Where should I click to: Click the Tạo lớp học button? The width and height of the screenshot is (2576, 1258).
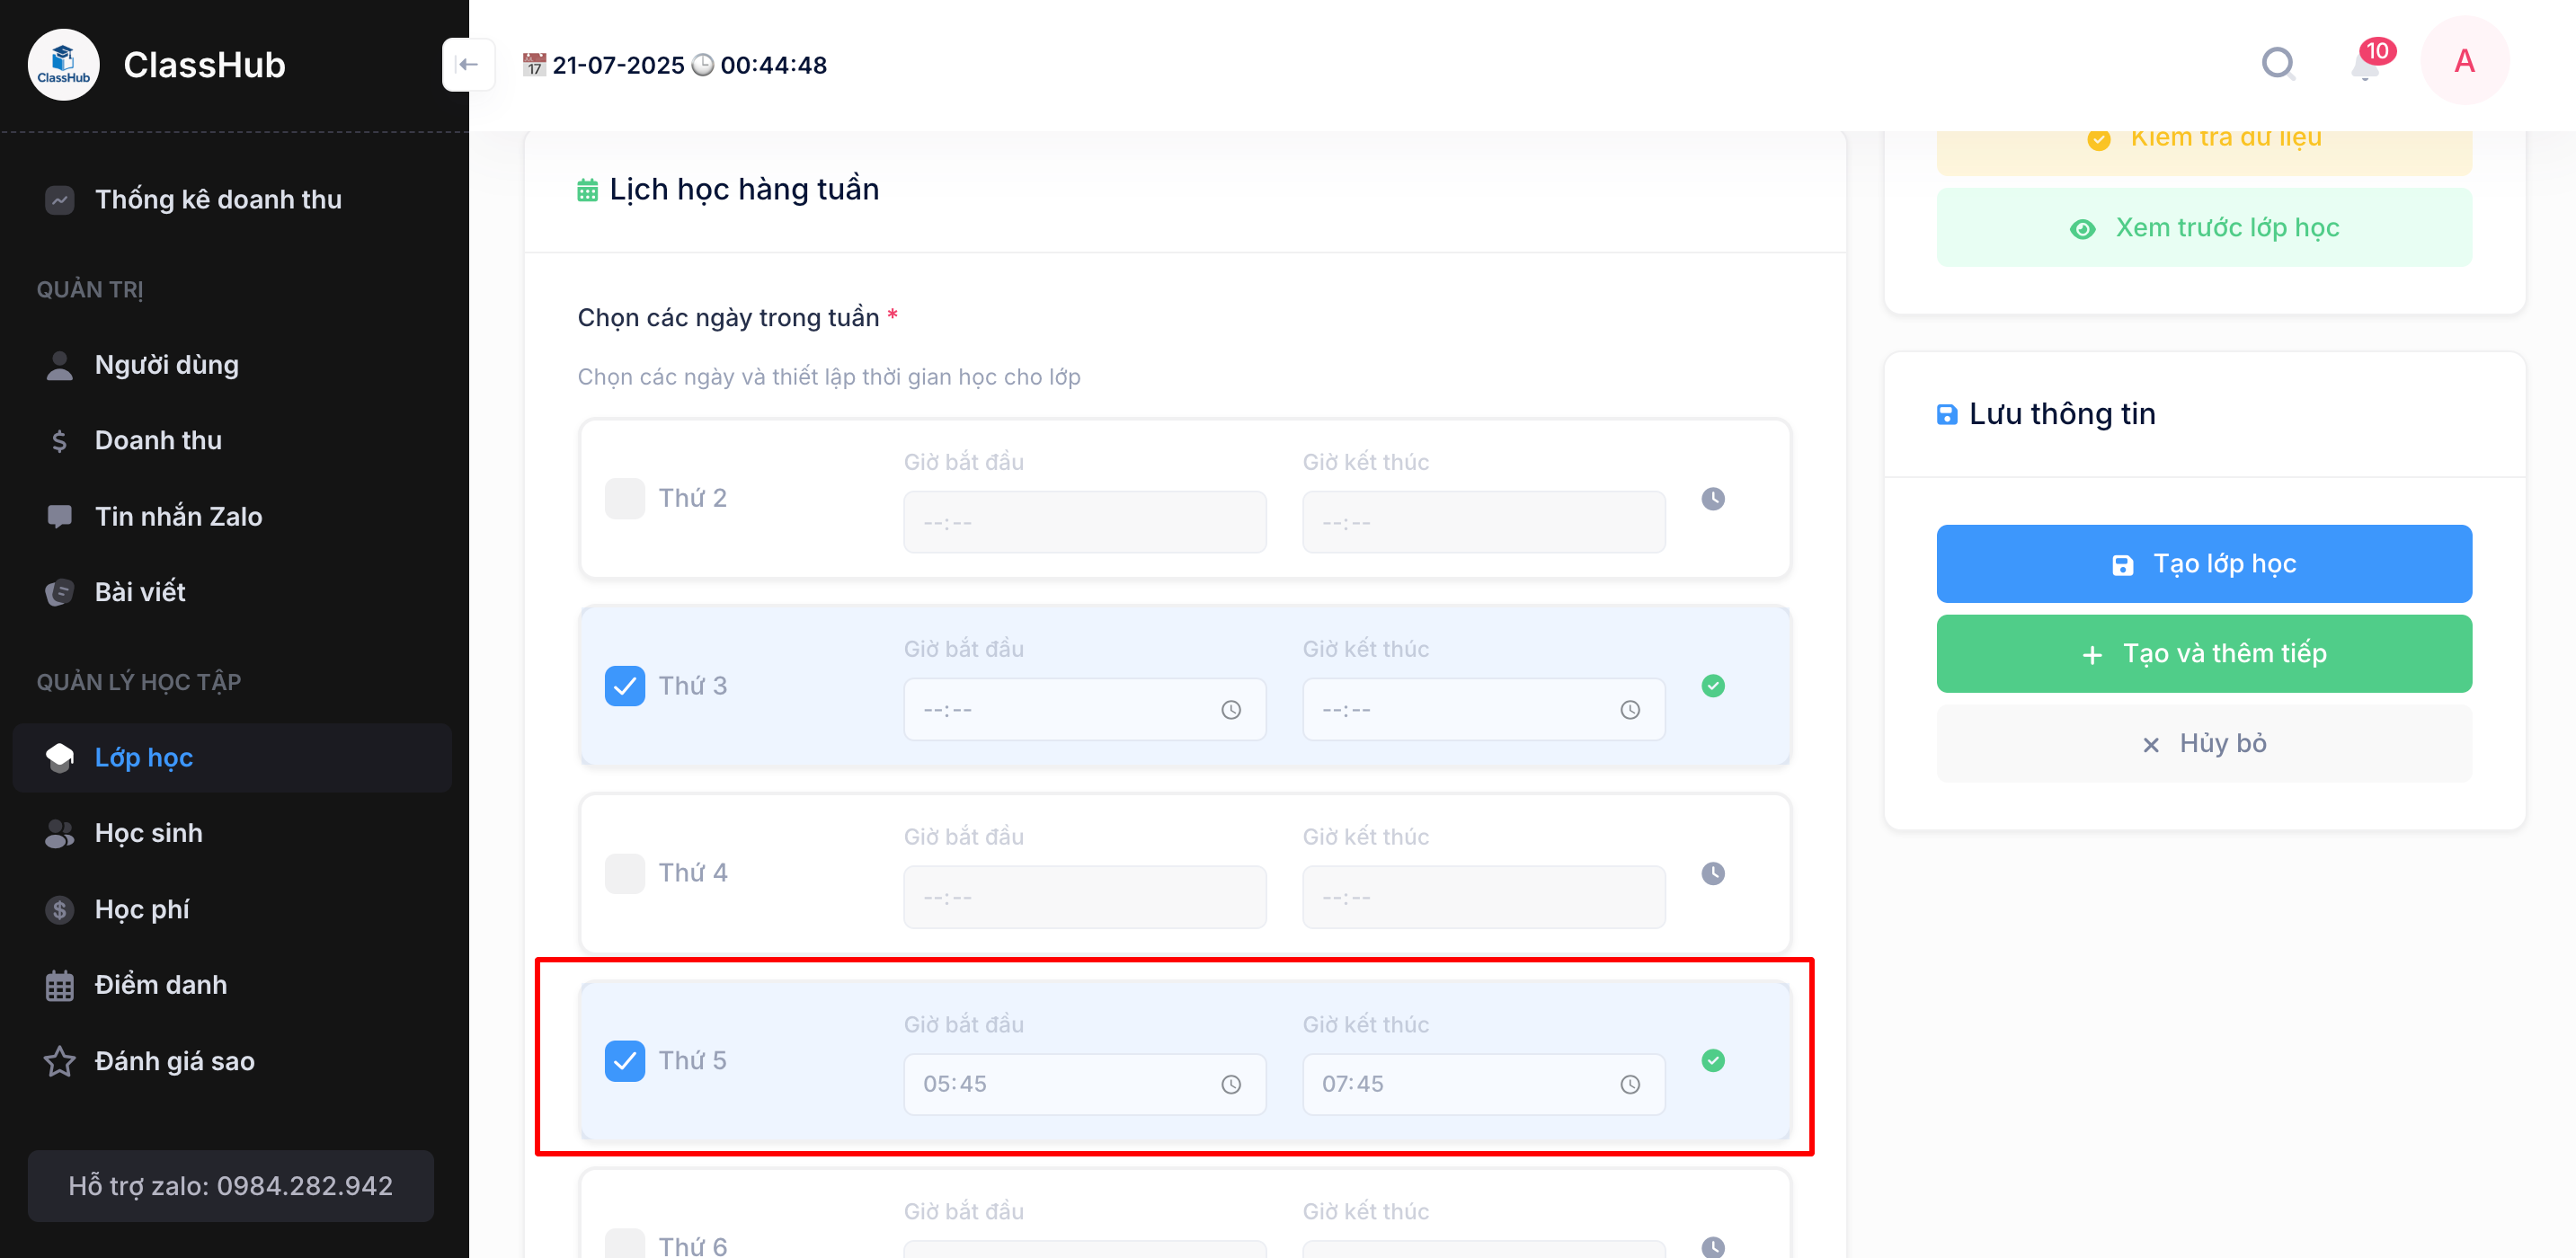point(2203,563)
